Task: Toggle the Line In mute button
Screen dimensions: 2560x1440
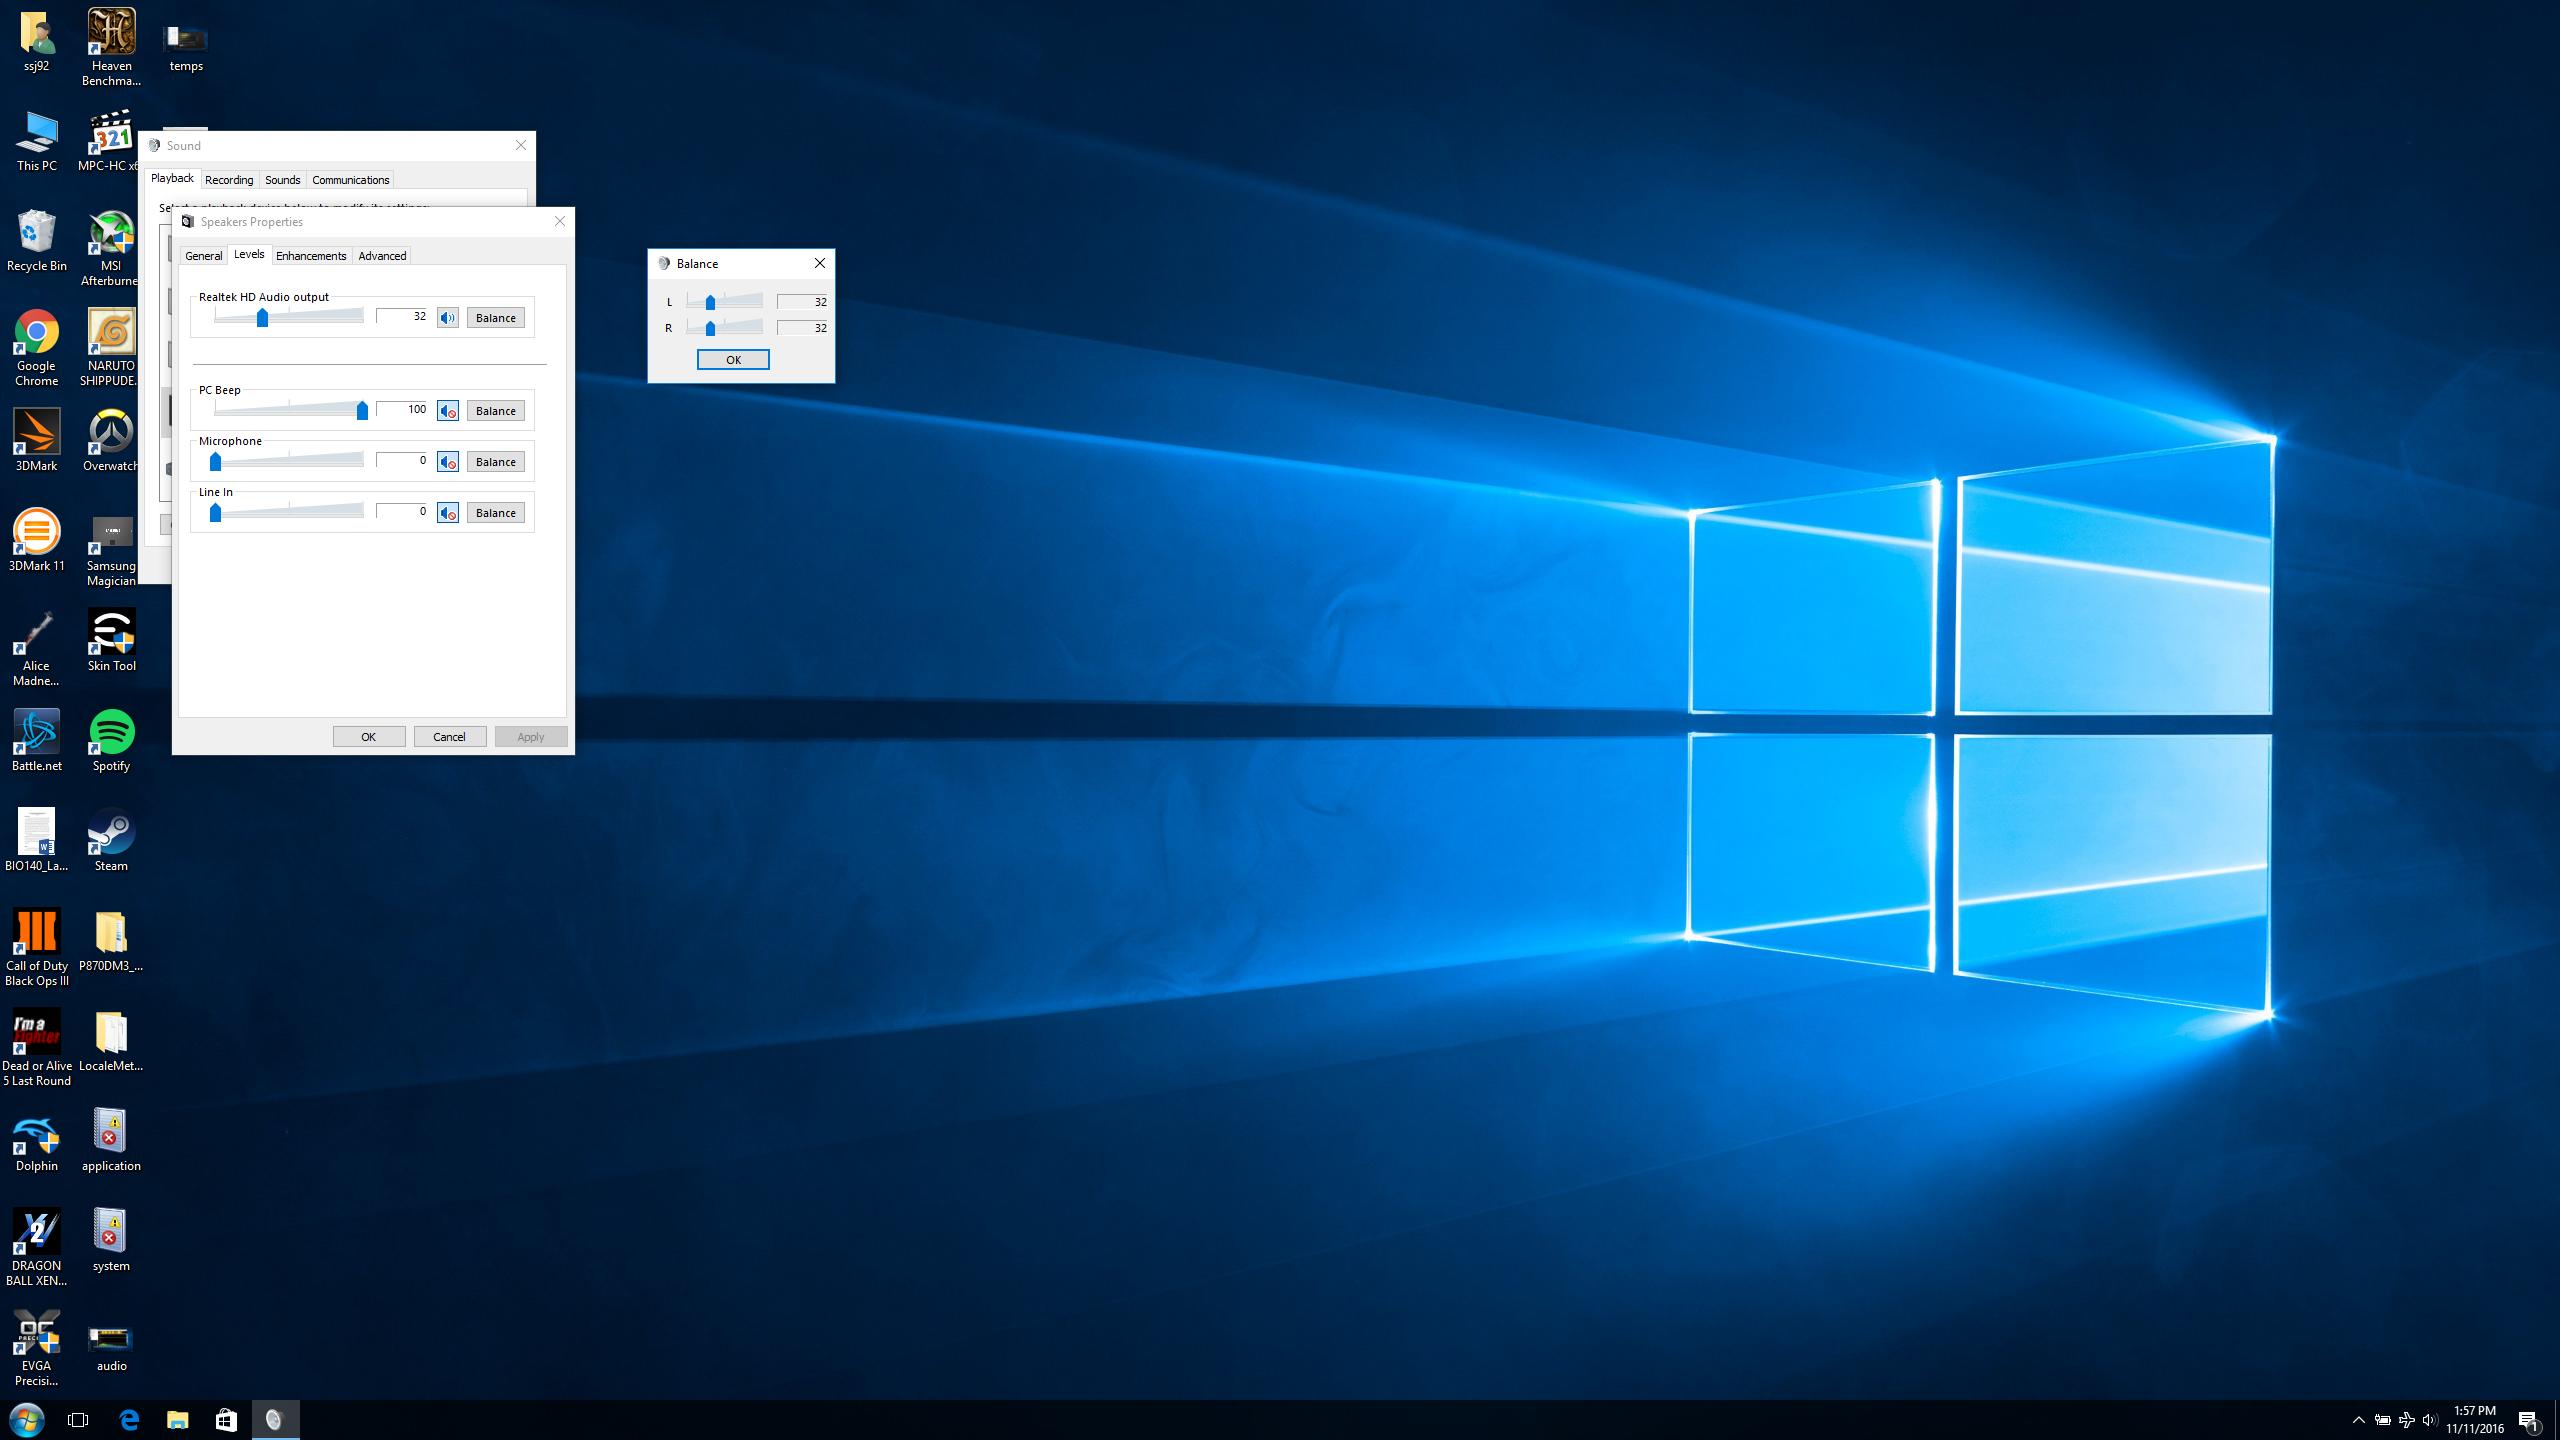Action: click(x=447, y=513)
